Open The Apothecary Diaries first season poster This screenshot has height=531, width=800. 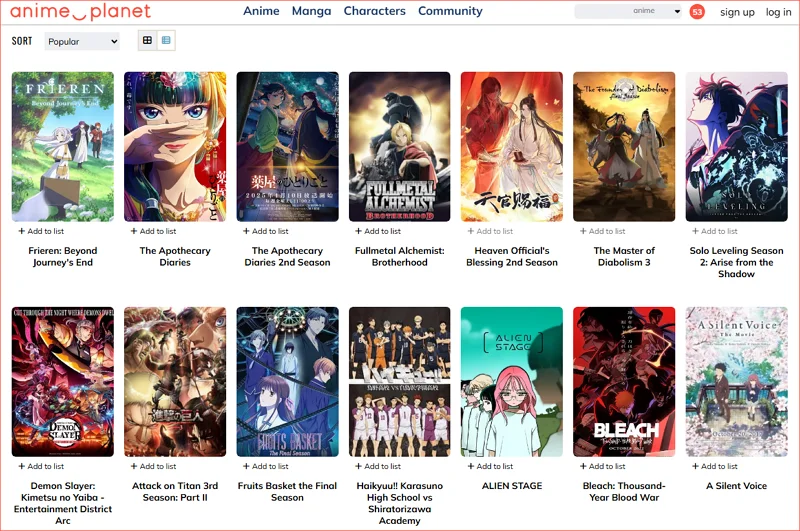click(175, 146)
